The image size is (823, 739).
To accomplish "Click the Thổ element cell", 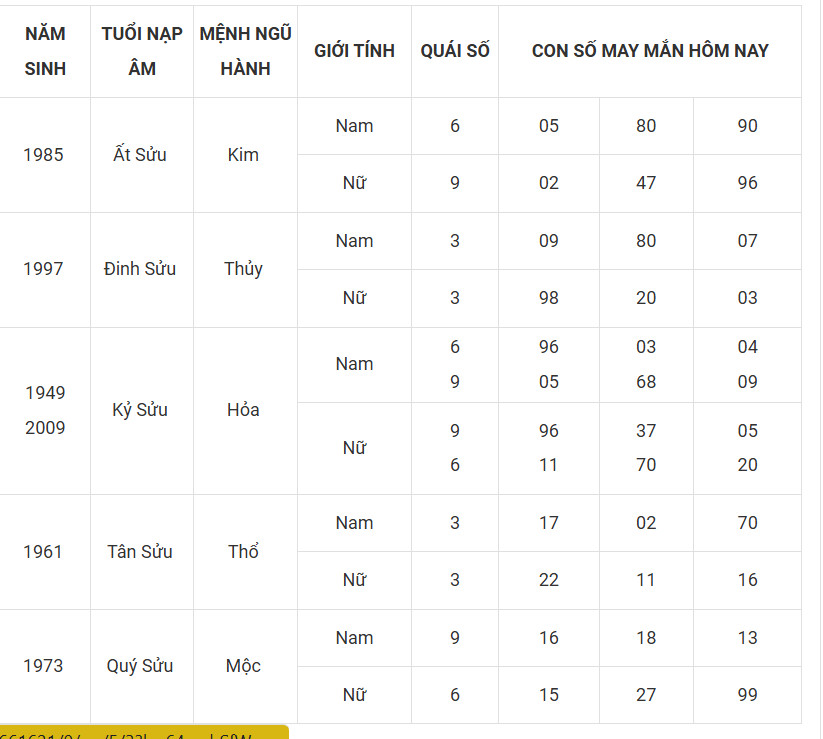I will click(x=243, y=552).
